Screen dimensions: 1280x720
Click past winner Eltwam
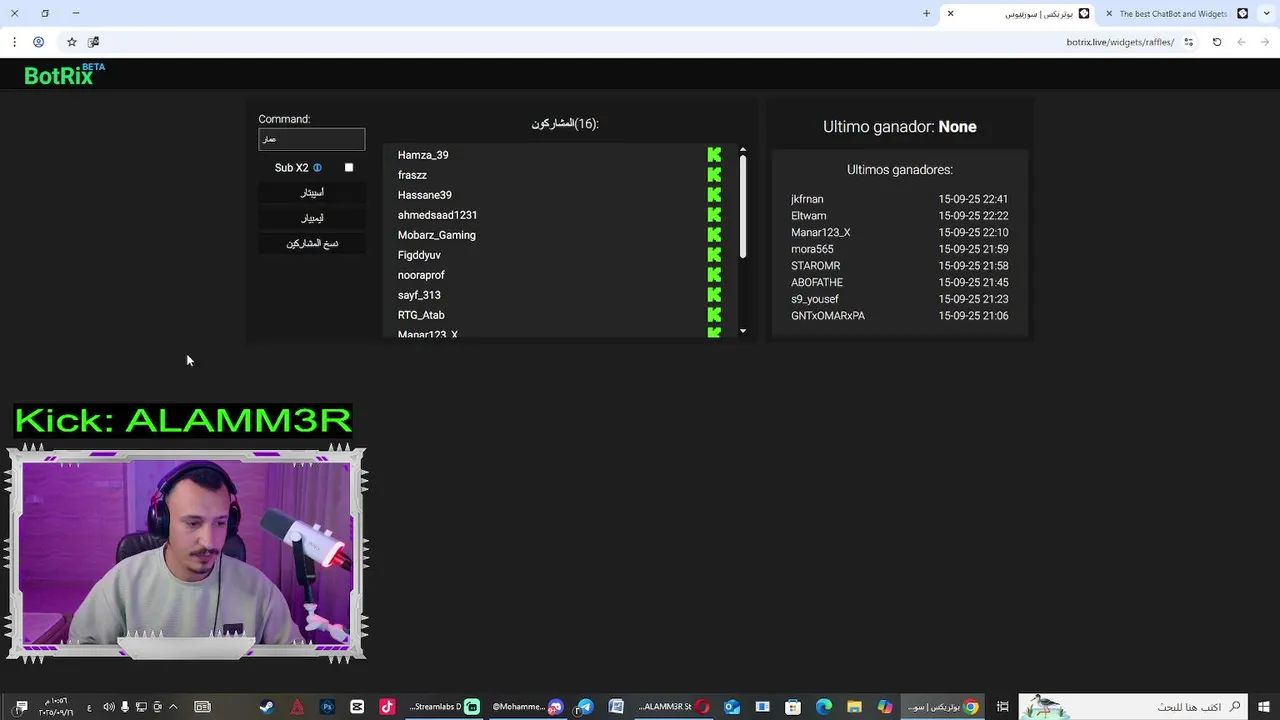(809, 216)
